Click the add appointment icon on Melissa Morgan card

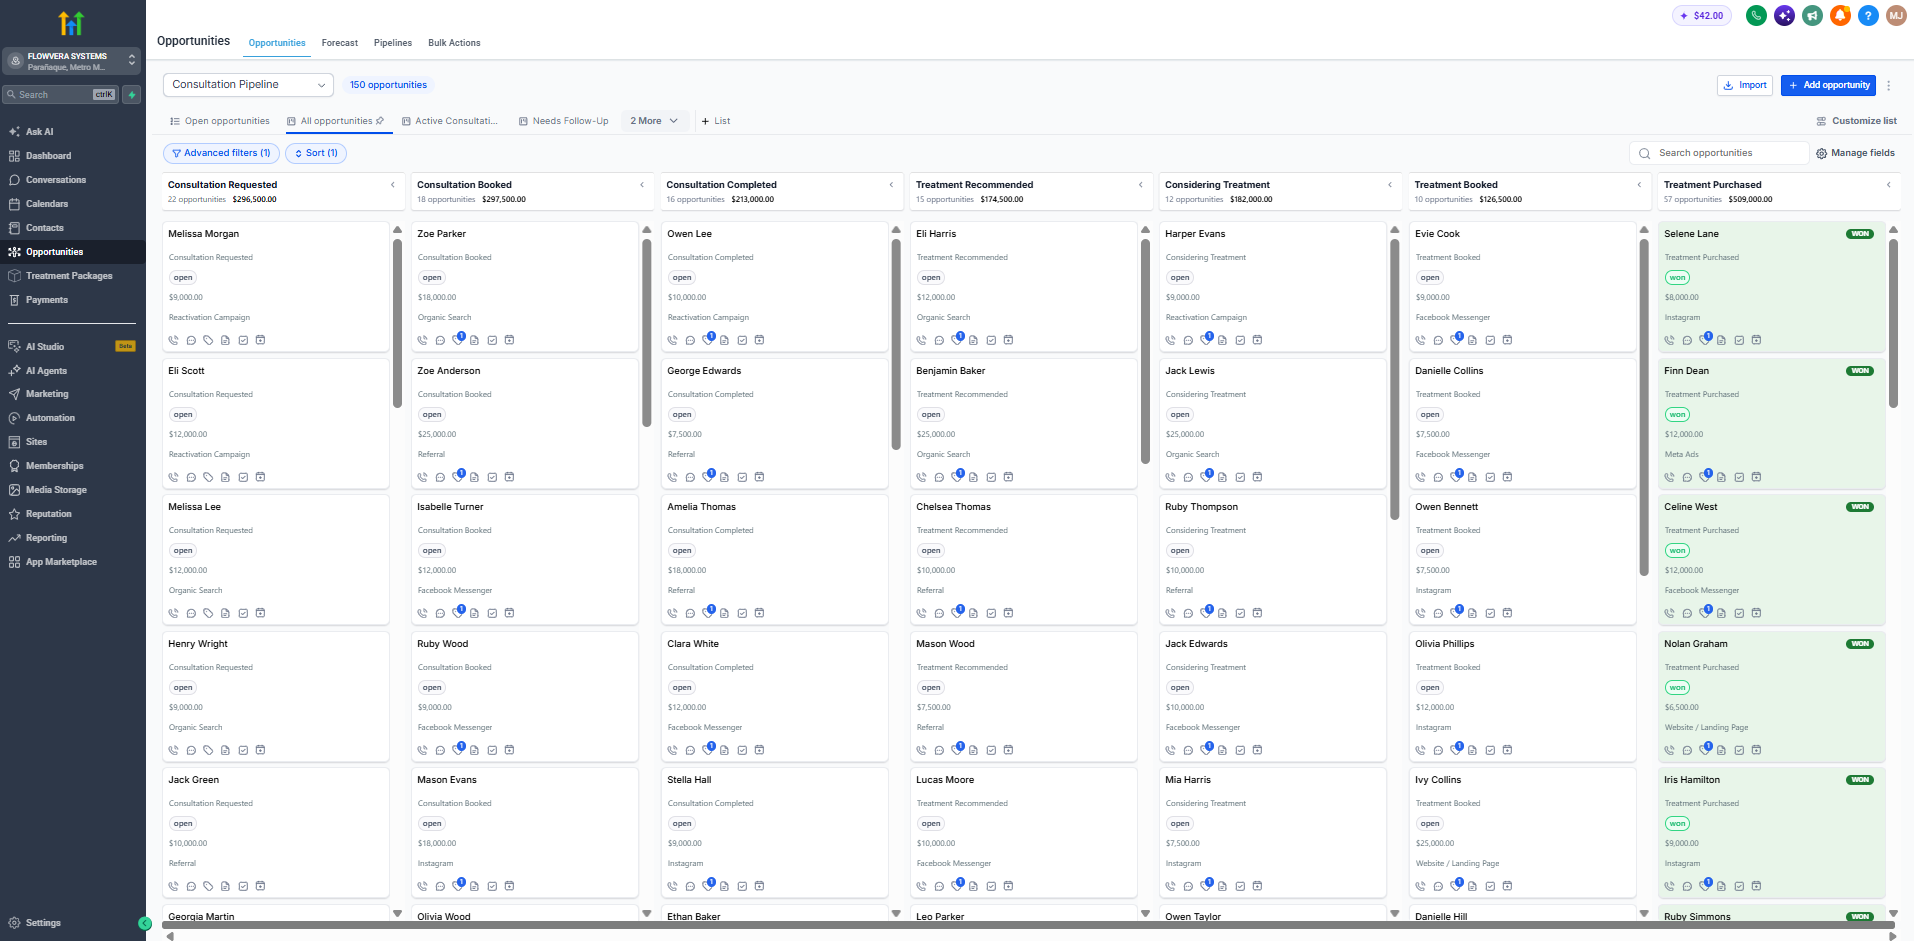point(260,340)
